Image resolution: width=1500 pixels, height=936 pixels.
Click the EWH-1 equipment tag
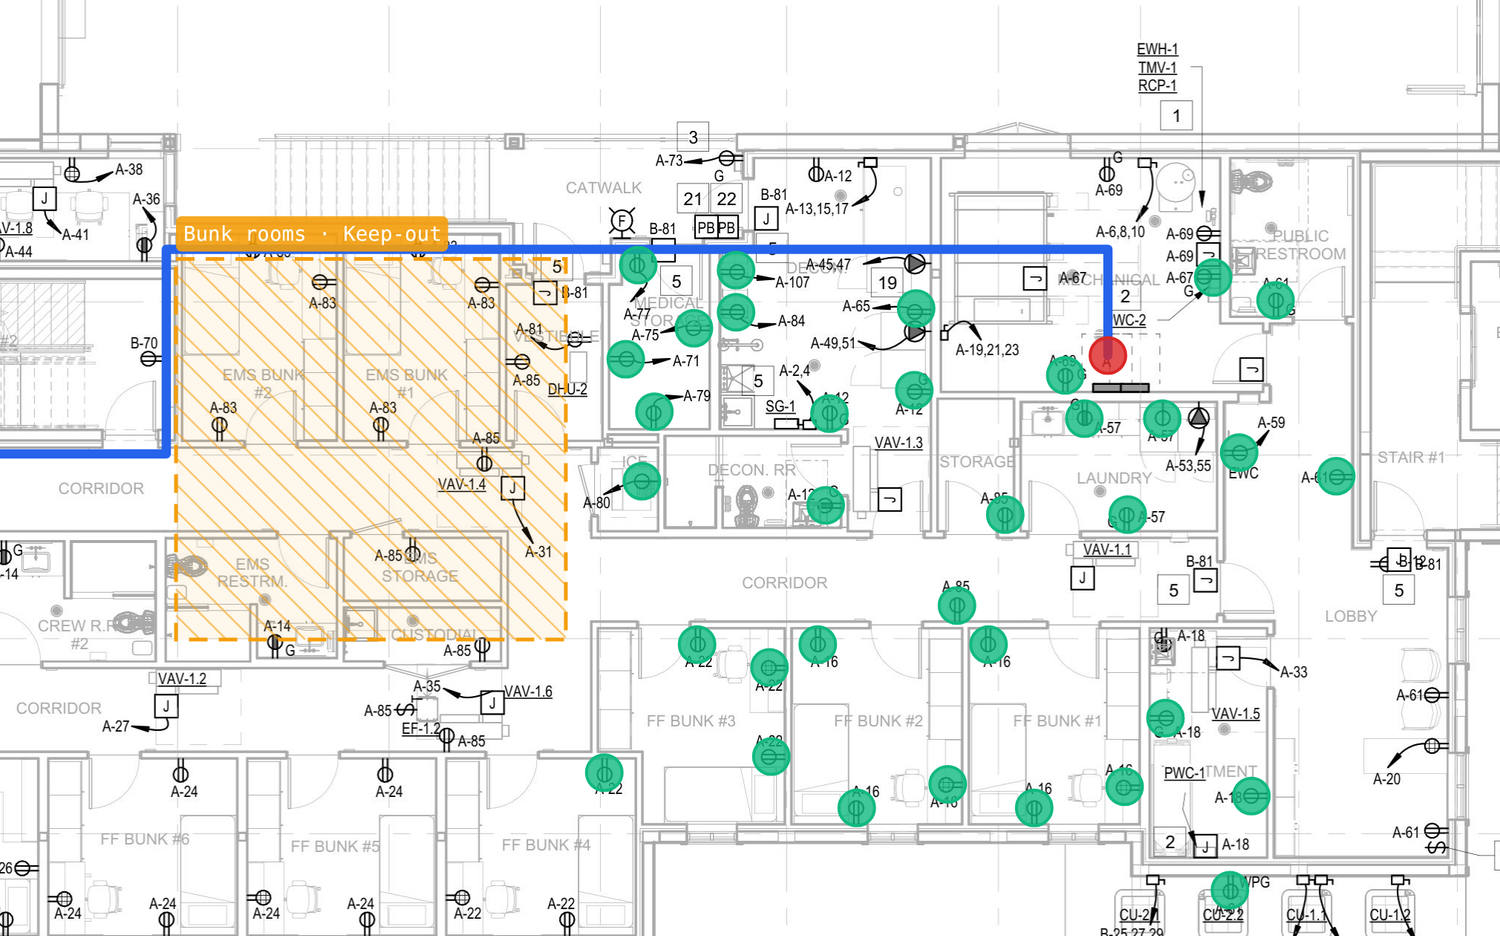1157,49
